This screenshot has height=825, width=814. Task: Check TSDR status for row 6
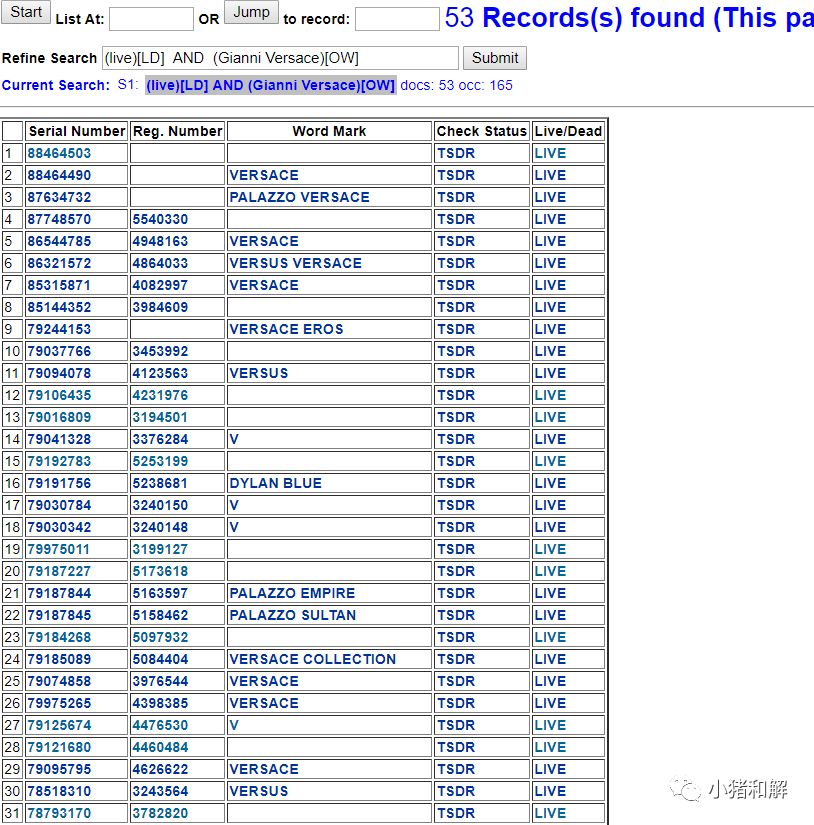tap(456, 263)
